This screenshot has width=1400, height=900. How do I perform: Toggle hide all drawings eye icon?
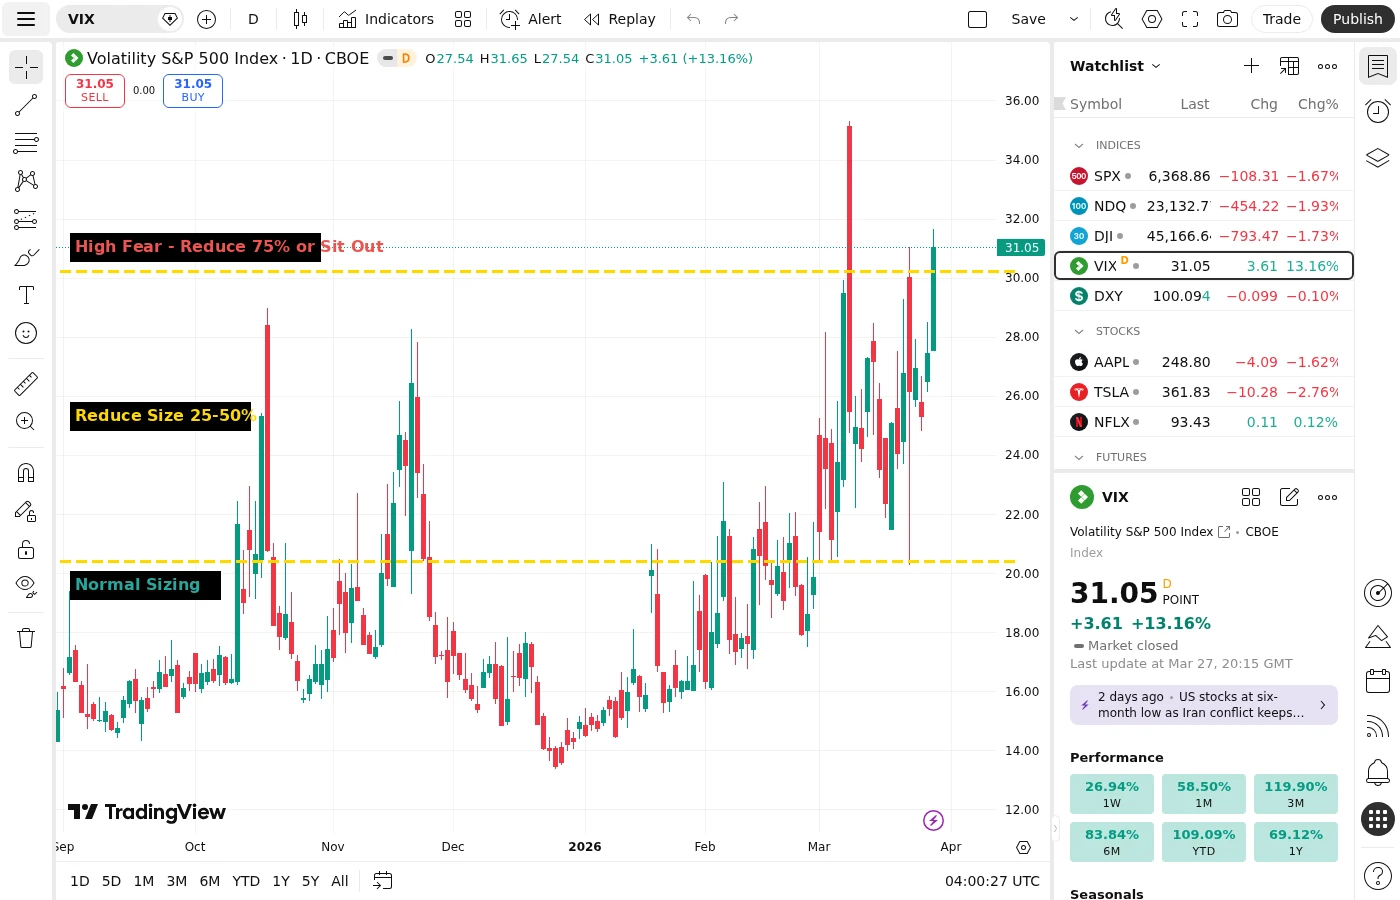tap(26, 587)
